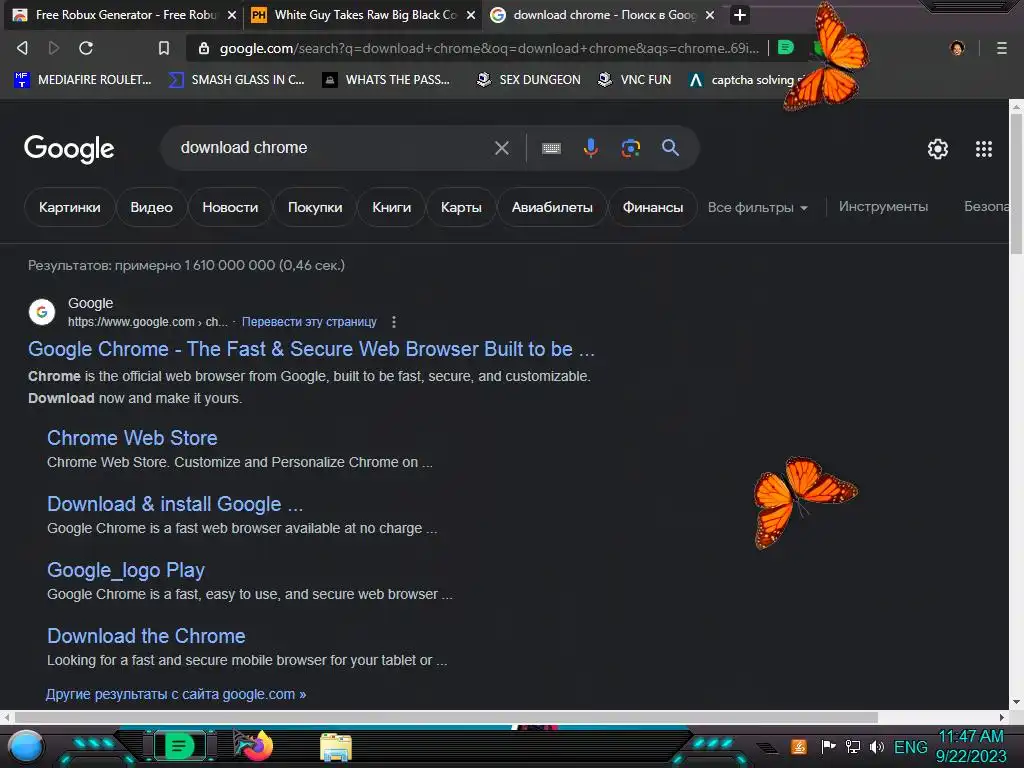Open the Инструменты search tools
The image size is (1024, 768).
click(883, 206)
